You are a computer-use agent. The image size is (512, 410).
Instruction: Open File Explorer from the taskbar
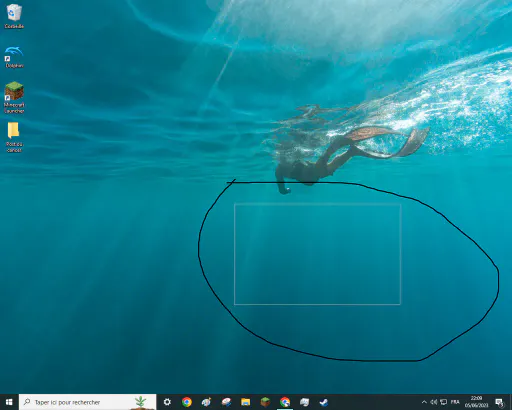246,402
